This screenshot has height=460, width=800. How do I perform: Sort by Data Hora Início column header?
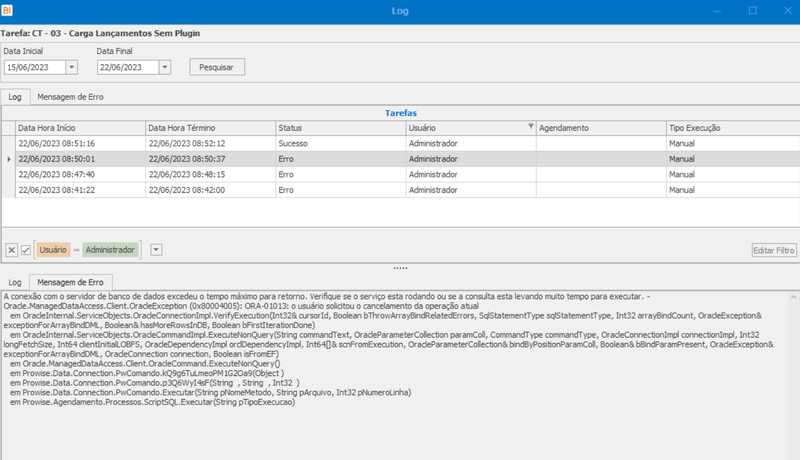[81, 128]
